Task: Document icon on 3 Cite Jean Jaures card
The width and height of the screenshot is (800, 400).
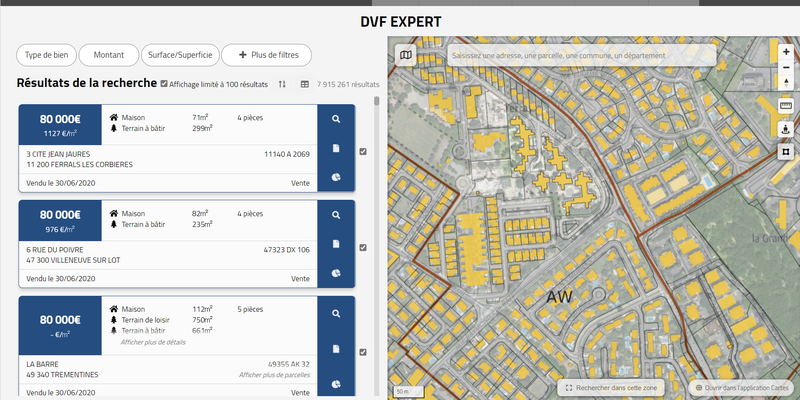Action: click(336, 148)
